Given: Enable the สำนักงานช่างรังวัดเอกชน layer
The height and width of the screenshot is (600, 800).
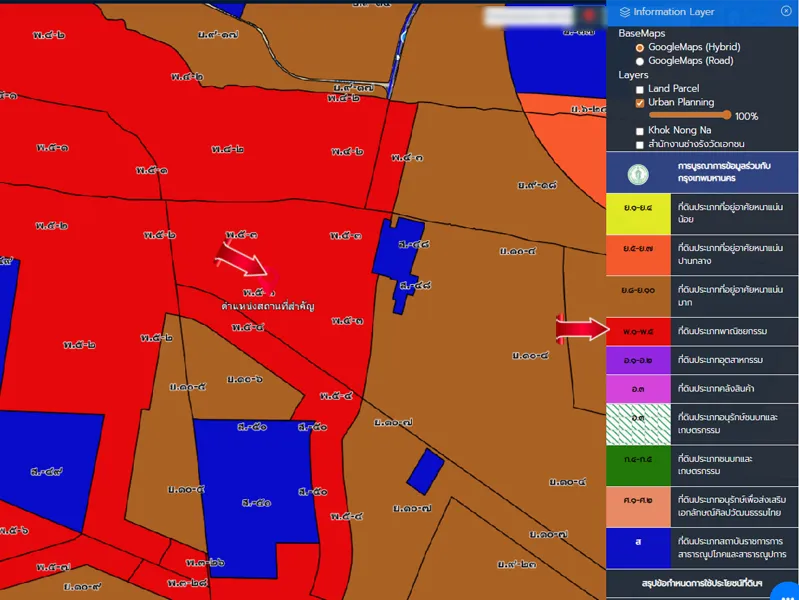Looking at the screenshot, I should click(x=640, y=144).
